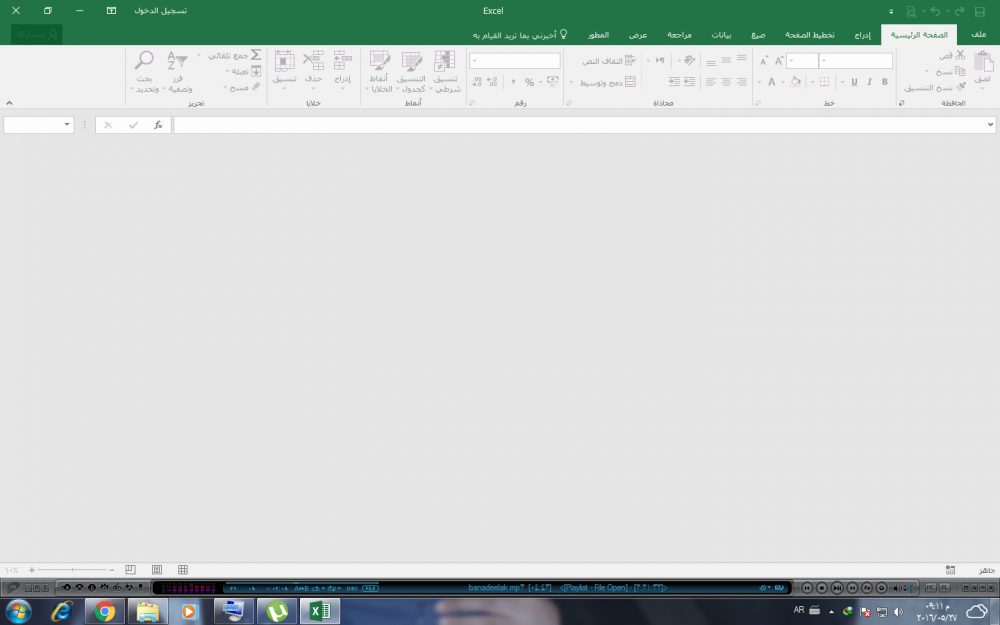Open Conditional Formatting (تنسيق شرطي)
Viewport: 1000px width, 625px height.
point(445,71)
